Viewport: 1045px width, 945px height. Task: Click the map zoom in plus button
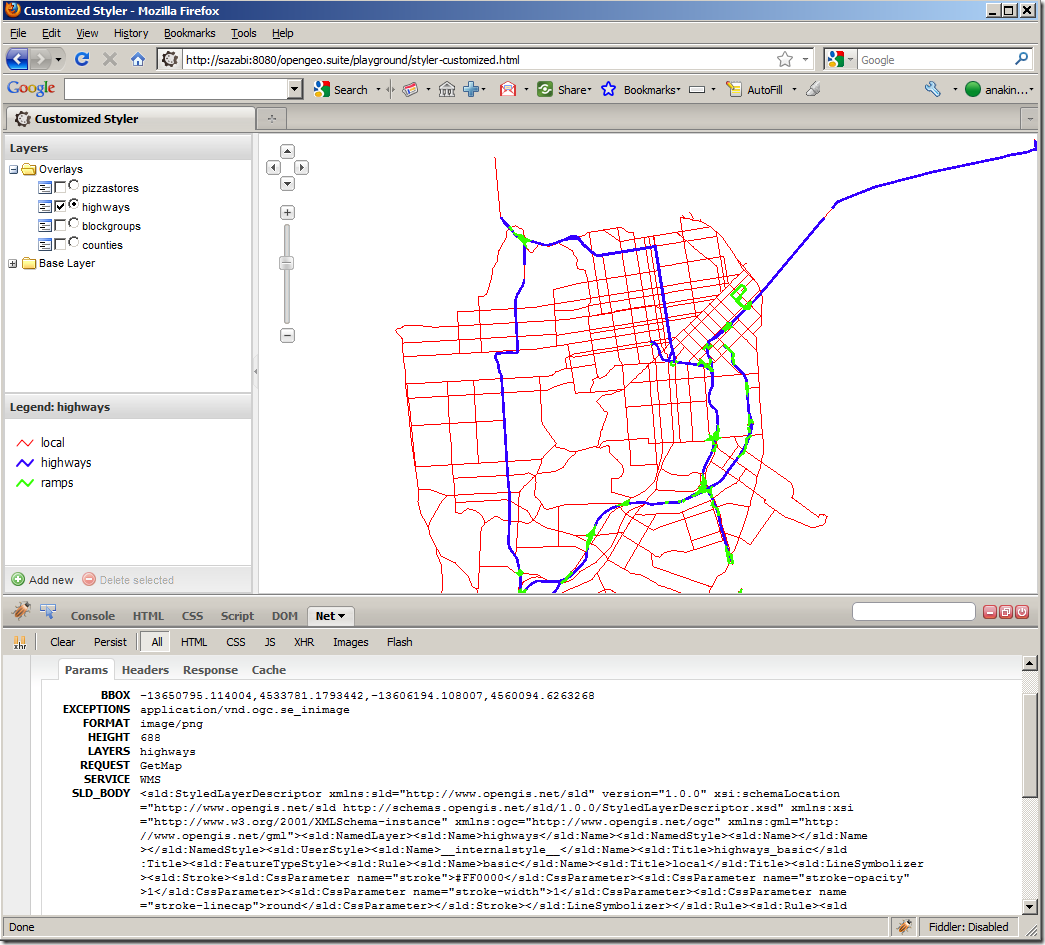(287, 213)
